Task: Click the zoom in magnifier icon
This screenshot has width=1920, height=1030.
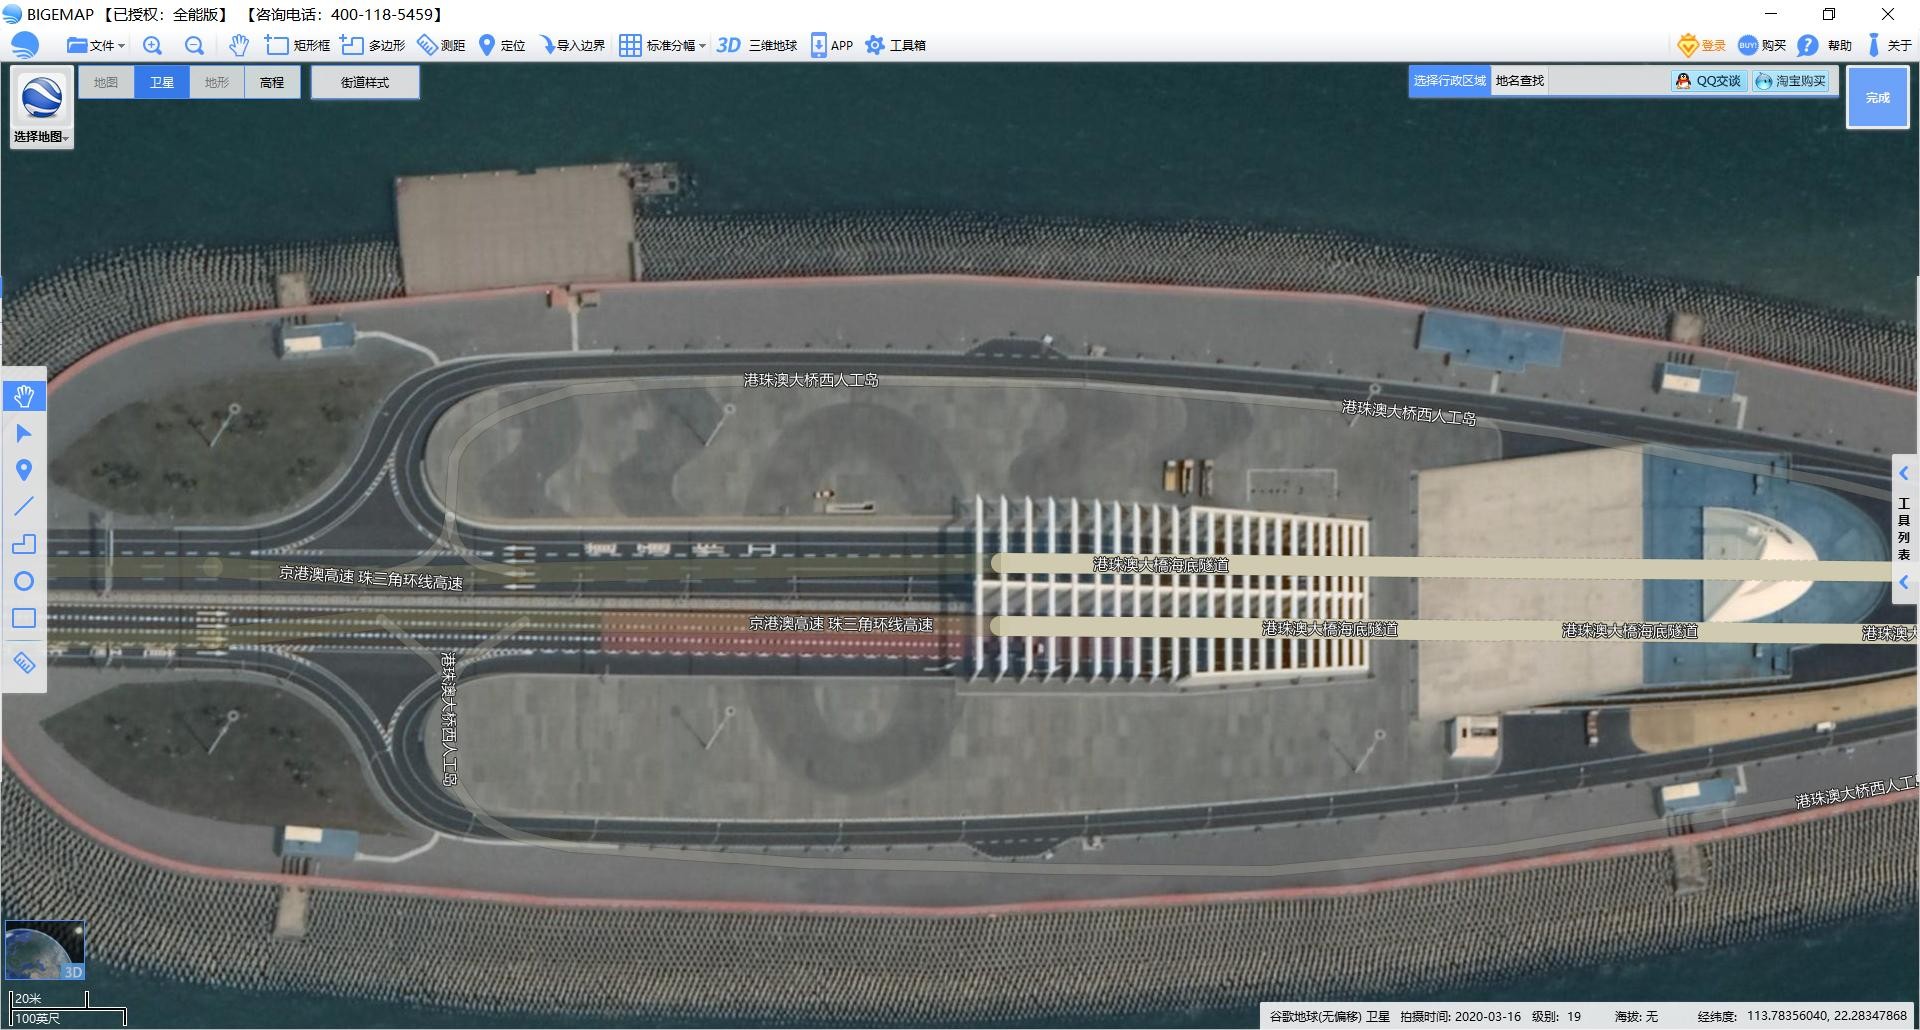Action: click(x=152, y=45)
